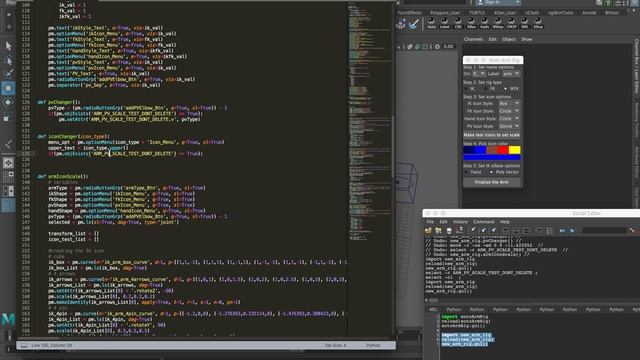
Task: Switch to the Arnold shelf tab
Action: (589, 13)
